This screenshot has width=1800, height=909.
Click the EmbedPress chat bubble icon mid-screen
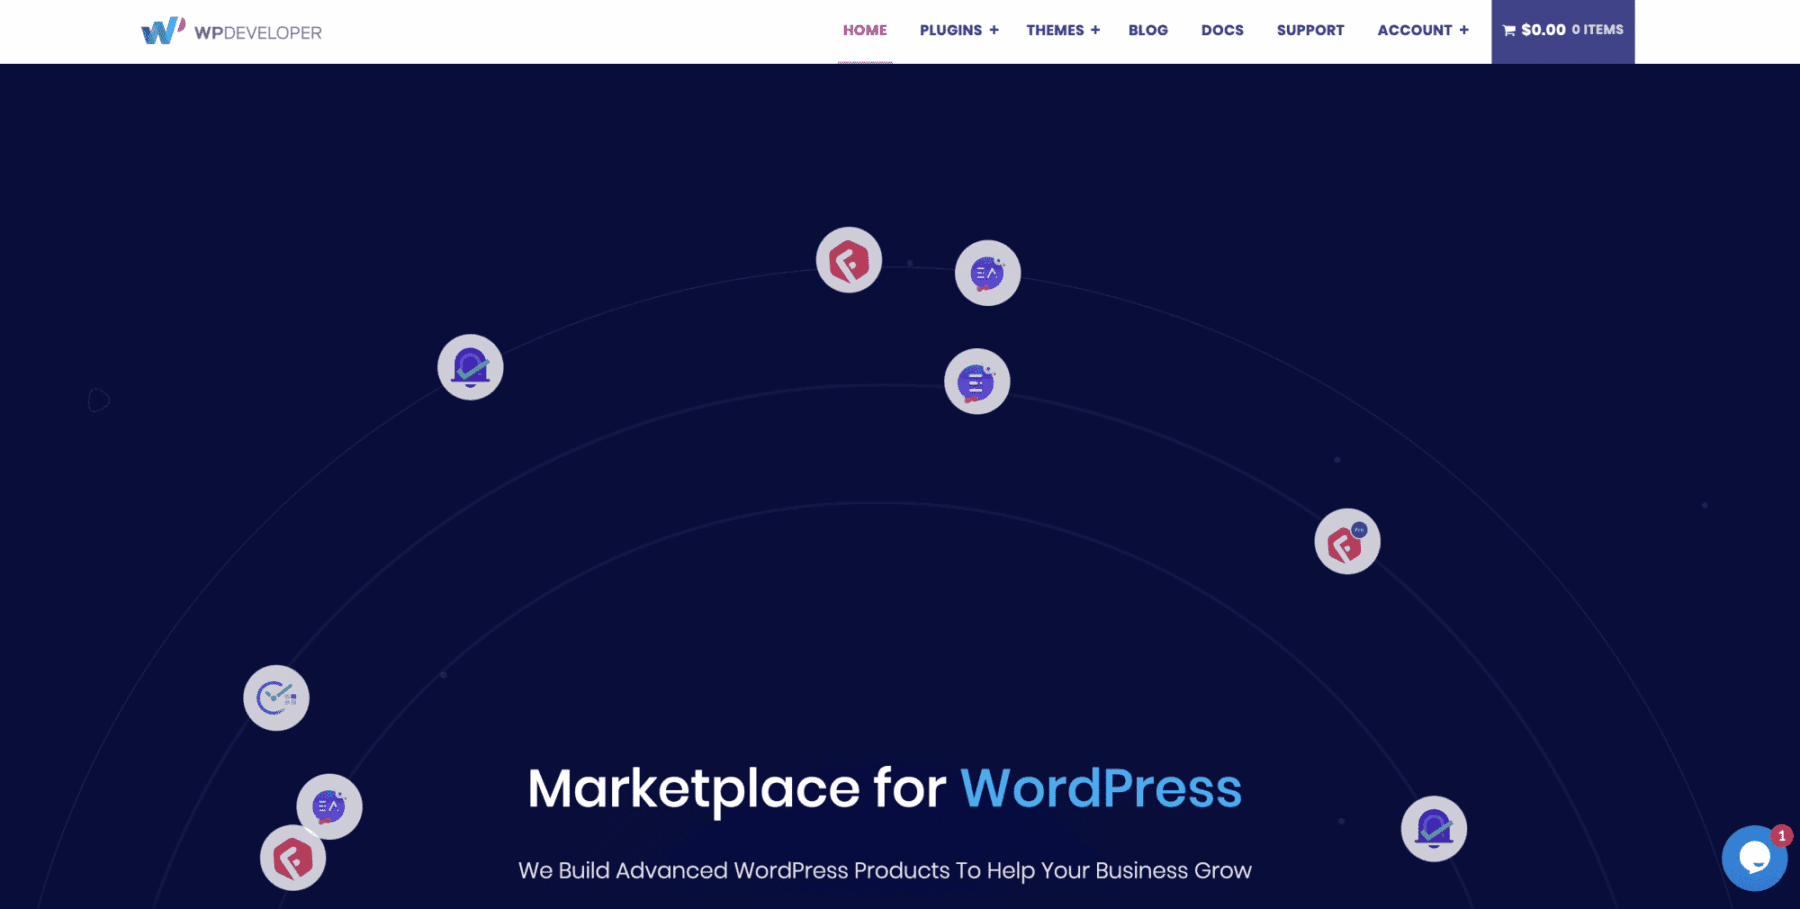point(977,381)
